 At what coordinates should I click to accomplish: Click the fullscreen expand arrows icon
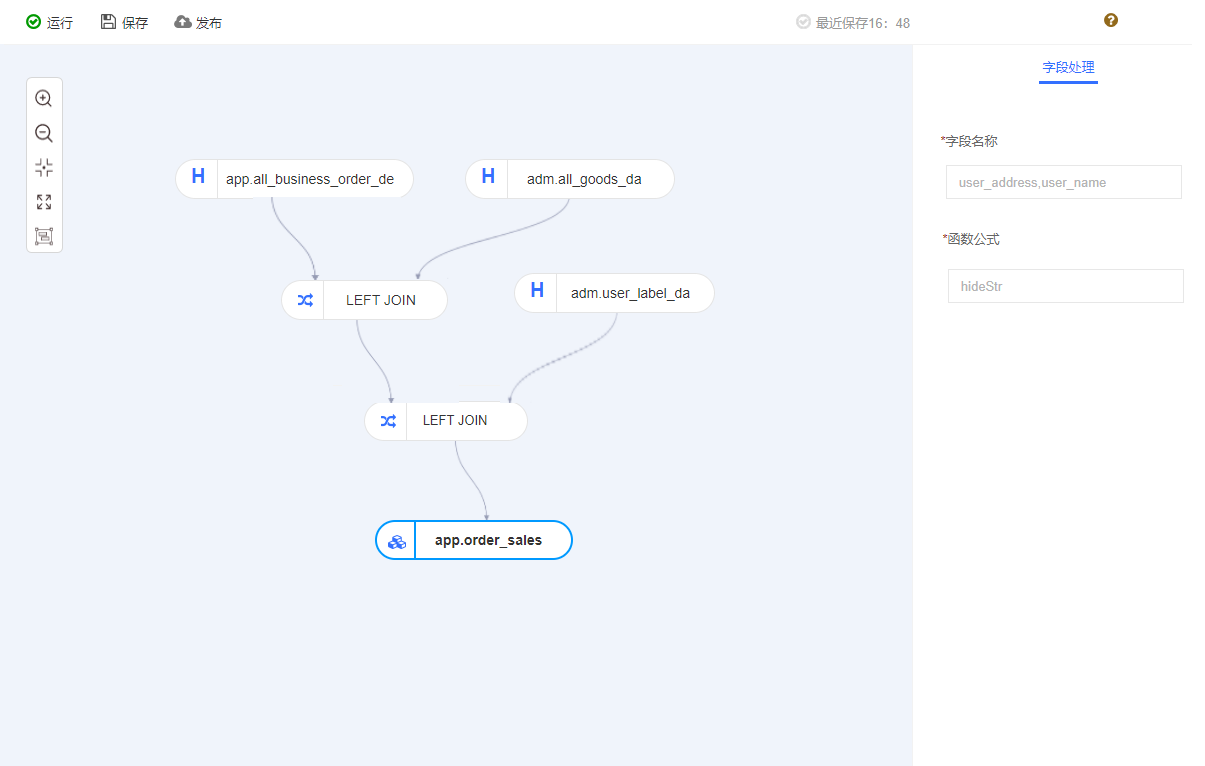[43, 202]
